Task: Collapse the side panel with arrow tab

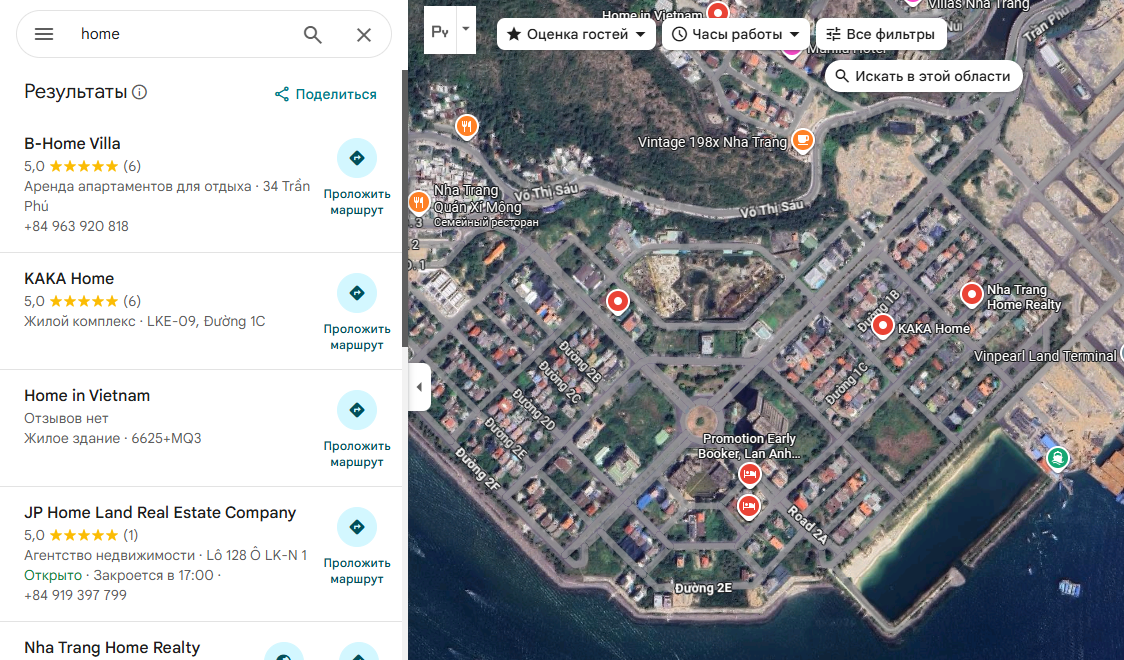Action: coord(419,387)
